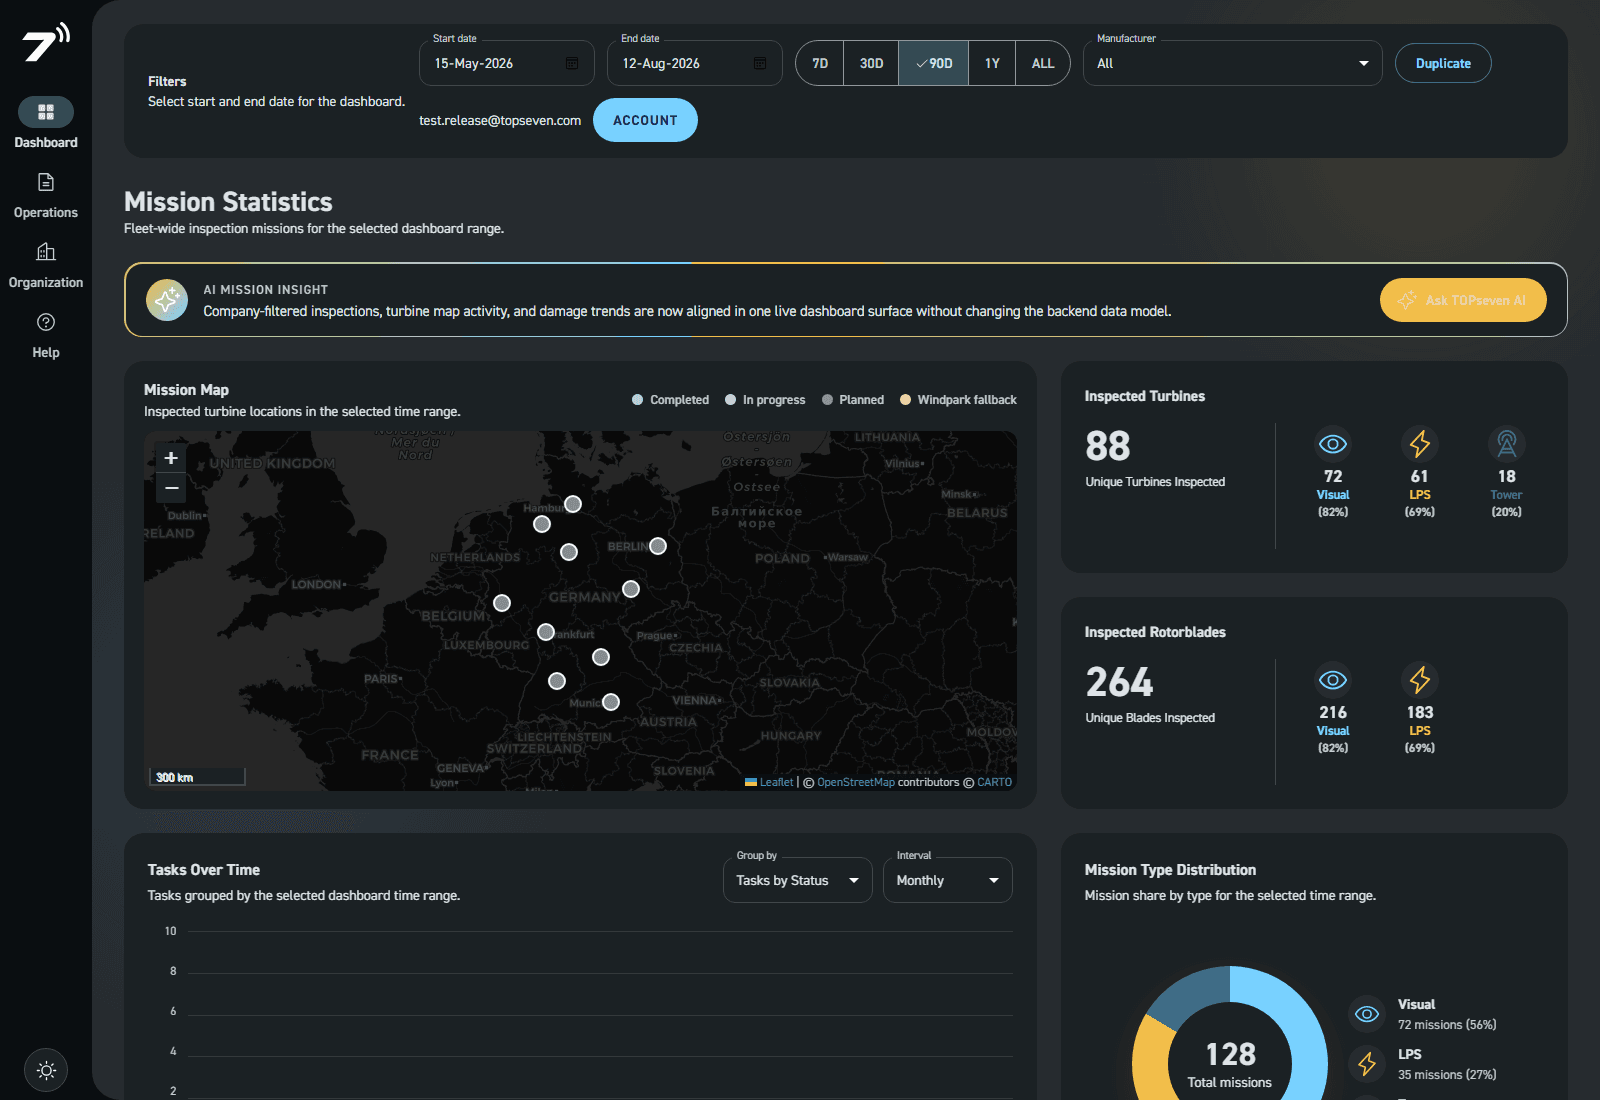This screenshot has height=1100, width=1600.
Task: Click LPS lightning icon in Mission Type legend
Action: tap(1367, 1064)
